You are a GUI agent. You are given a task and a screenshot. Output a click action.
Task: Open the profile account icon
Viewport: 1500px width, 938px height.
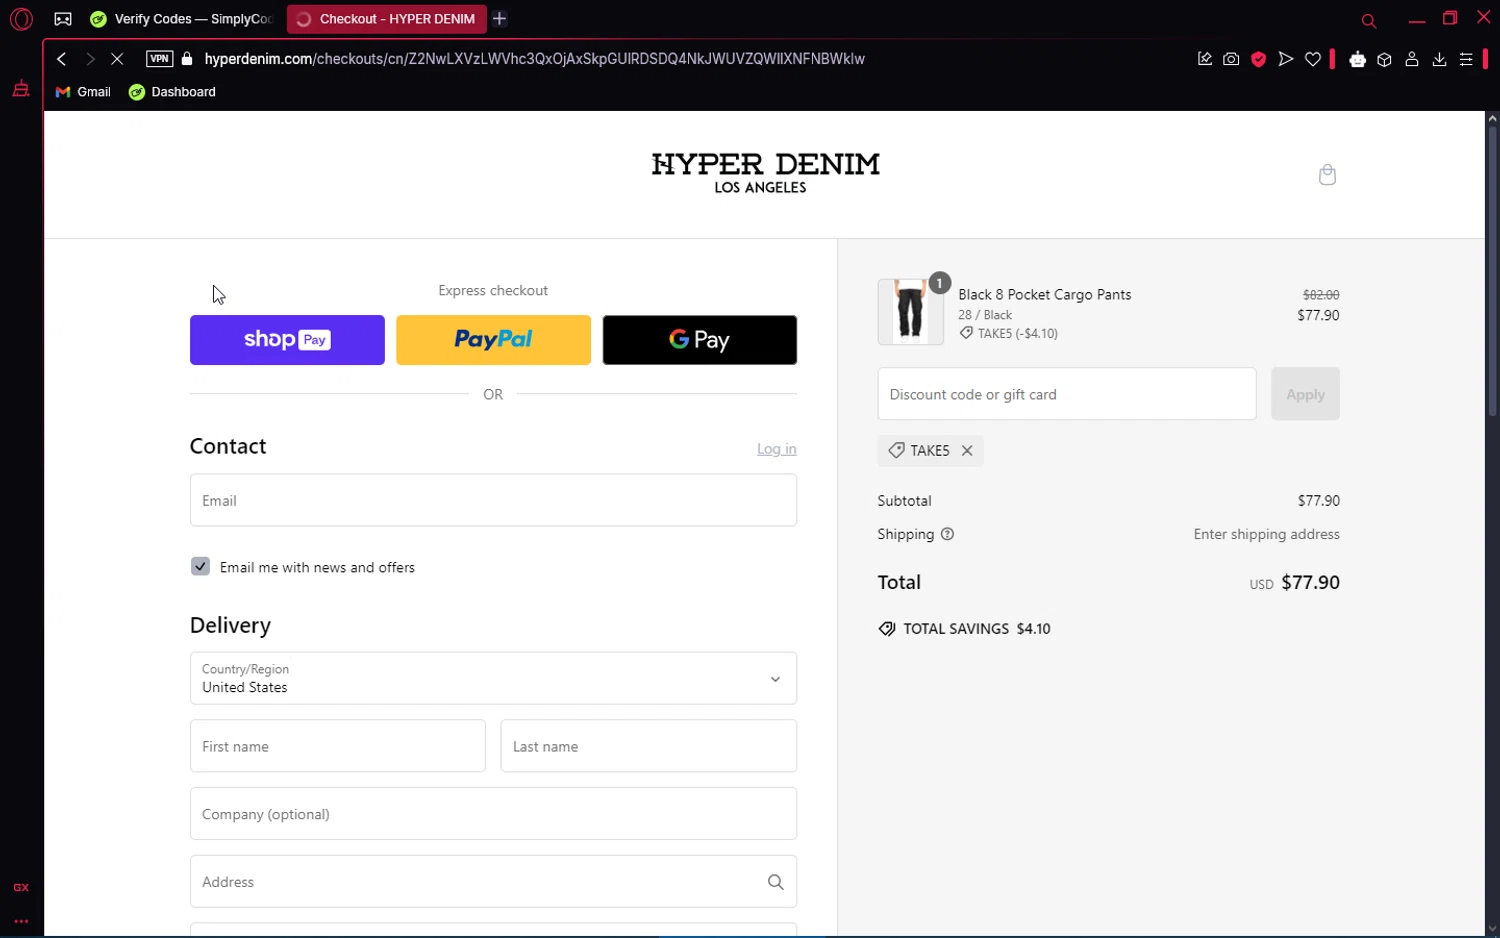[1412, 59]
